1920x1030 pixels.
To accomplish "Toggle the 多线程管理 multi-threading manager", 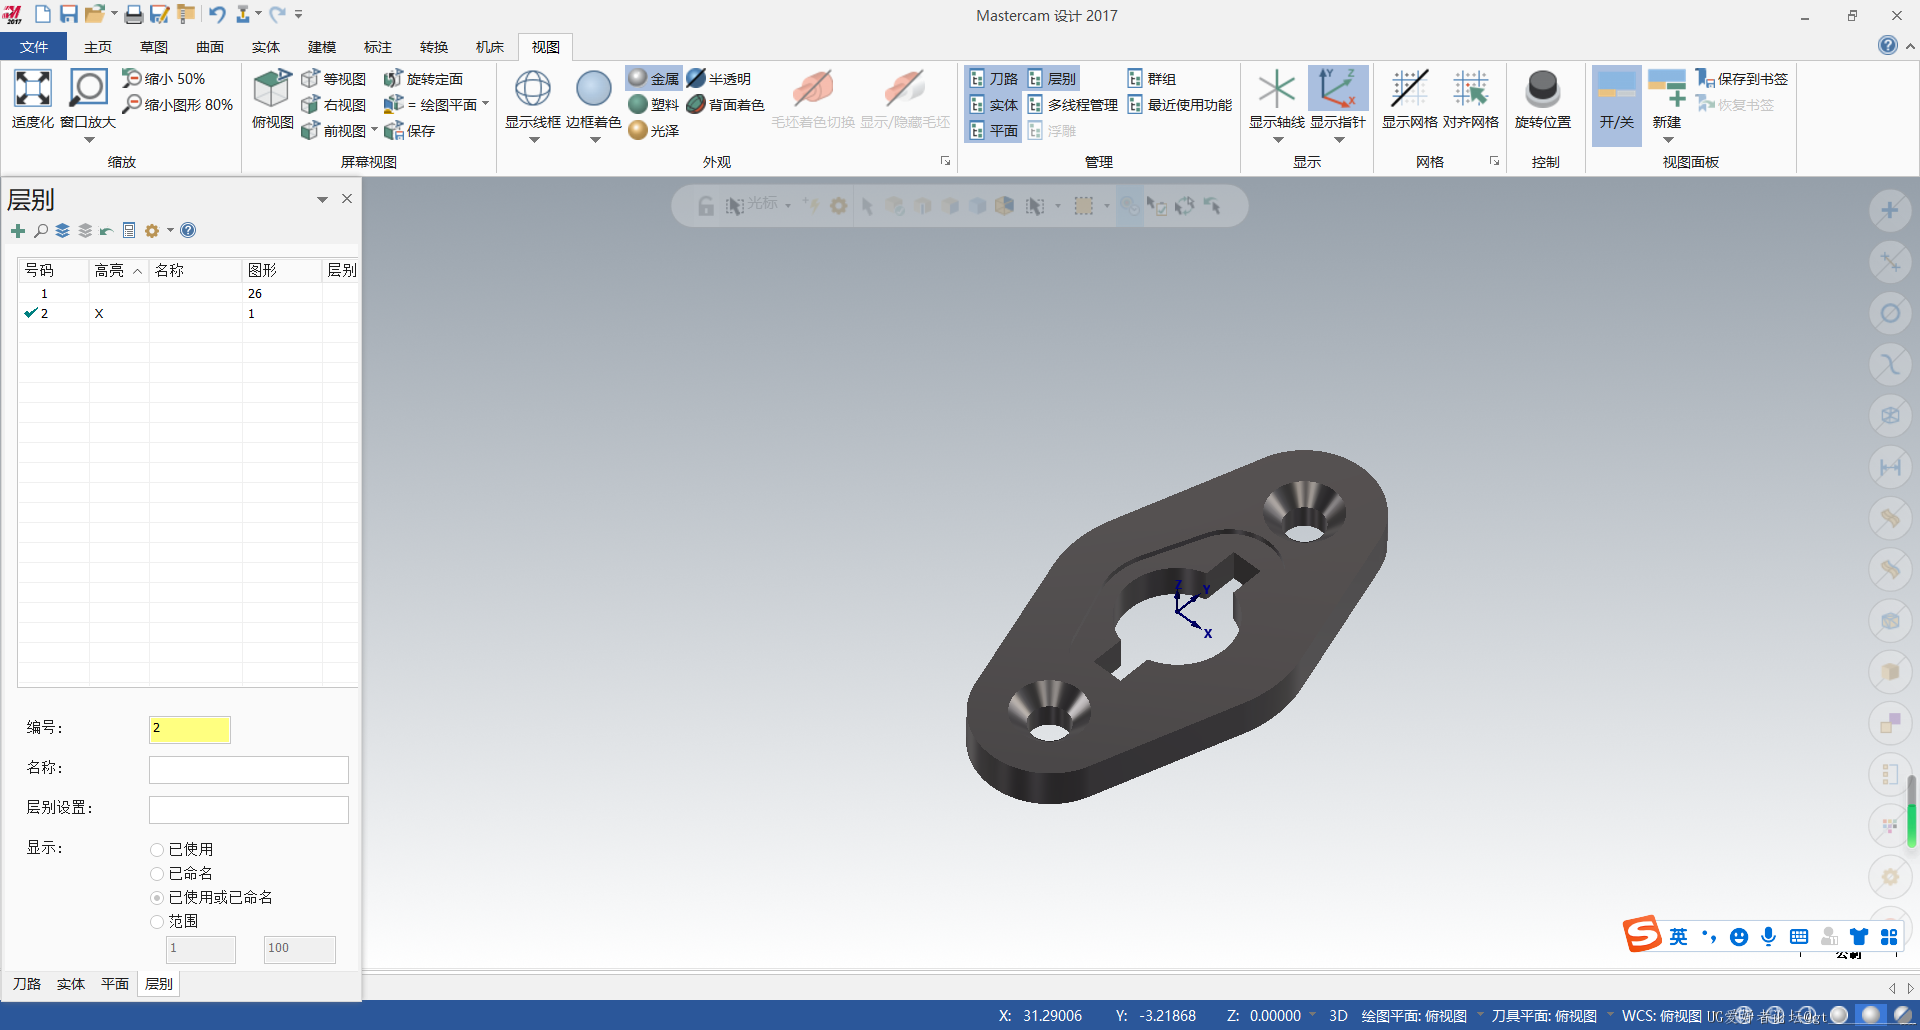I will click(1073, 104).
